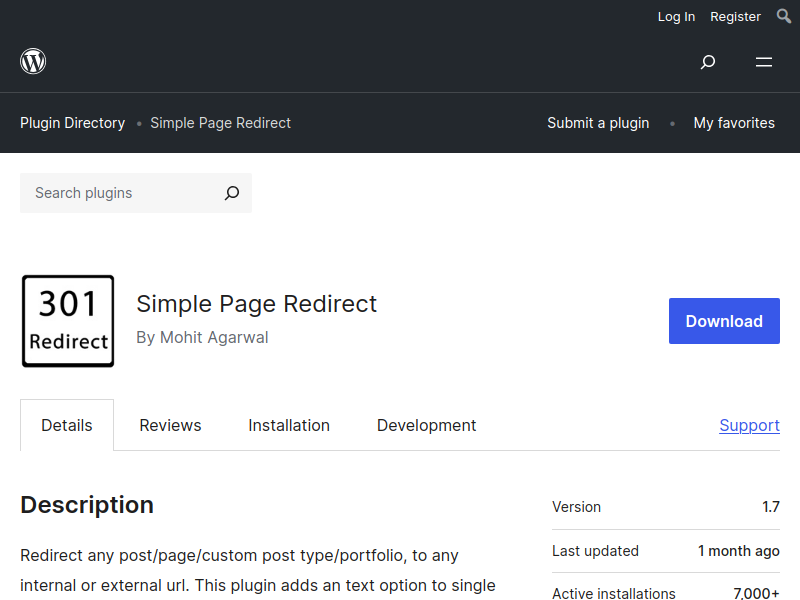Open the site search magnifier in header
The height and width of the screenshot is (600, 800).
coord(708,62)
